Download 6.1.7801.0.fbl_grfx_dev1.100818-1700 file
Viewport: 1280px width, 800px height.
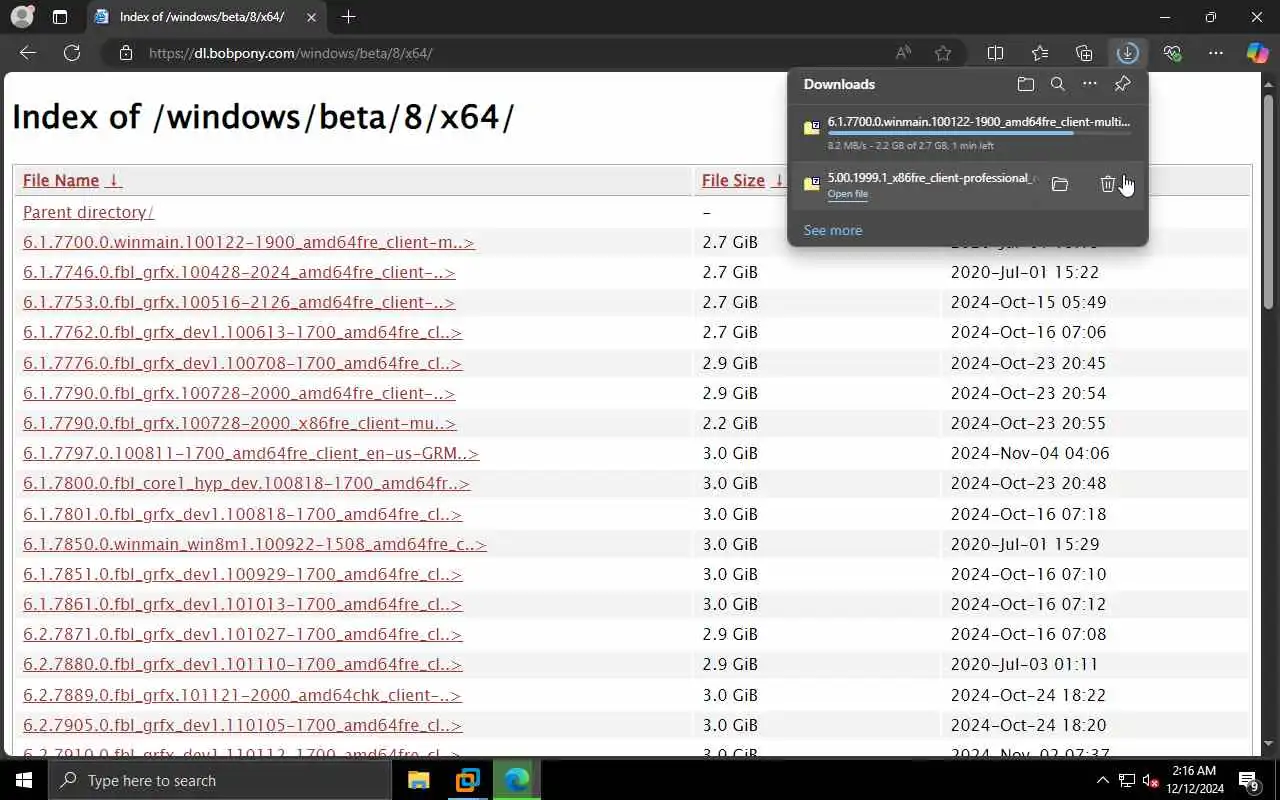click(x=242, y=514)
